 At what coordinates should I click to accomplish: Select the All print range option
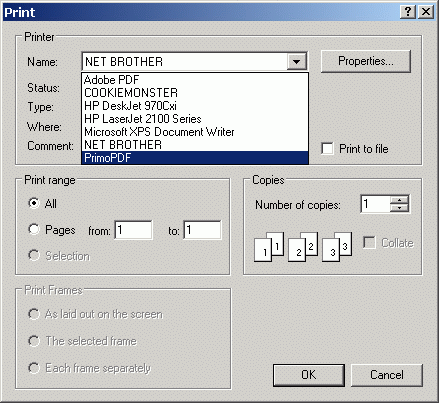point(34,203)
